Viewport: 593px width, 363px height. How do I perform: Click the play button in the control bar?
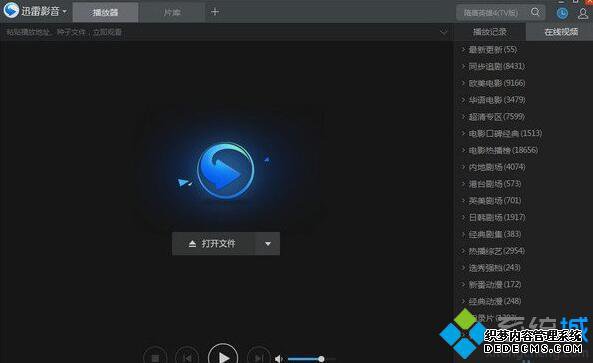coord(223,355)
